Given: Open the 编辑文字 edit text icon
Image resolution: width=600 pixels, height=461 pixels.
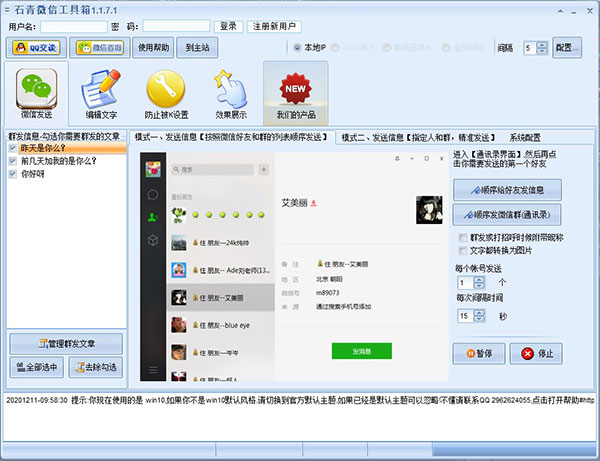Looking at the screenshot, I should click(101, 93).
